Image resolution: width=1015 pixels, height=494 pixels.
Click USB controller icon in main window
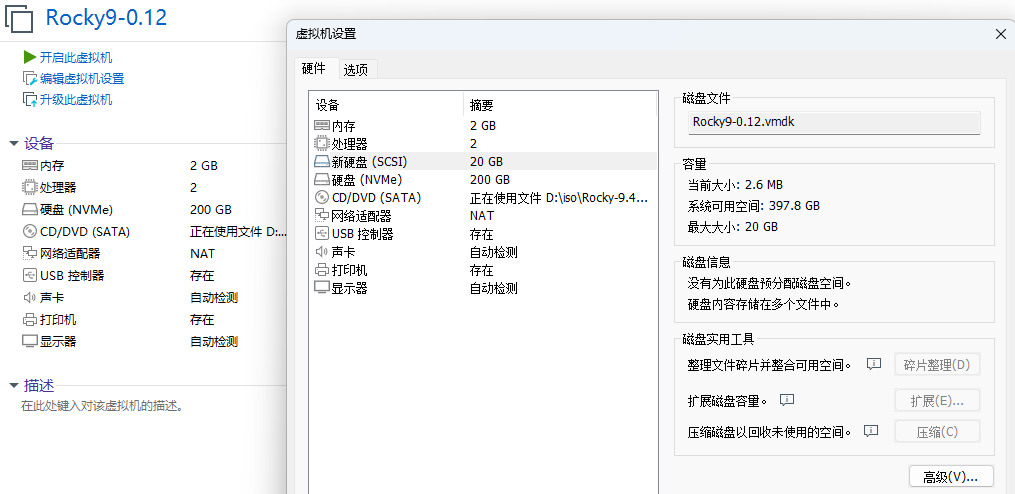pyautogui.click(x=30, y=275)
